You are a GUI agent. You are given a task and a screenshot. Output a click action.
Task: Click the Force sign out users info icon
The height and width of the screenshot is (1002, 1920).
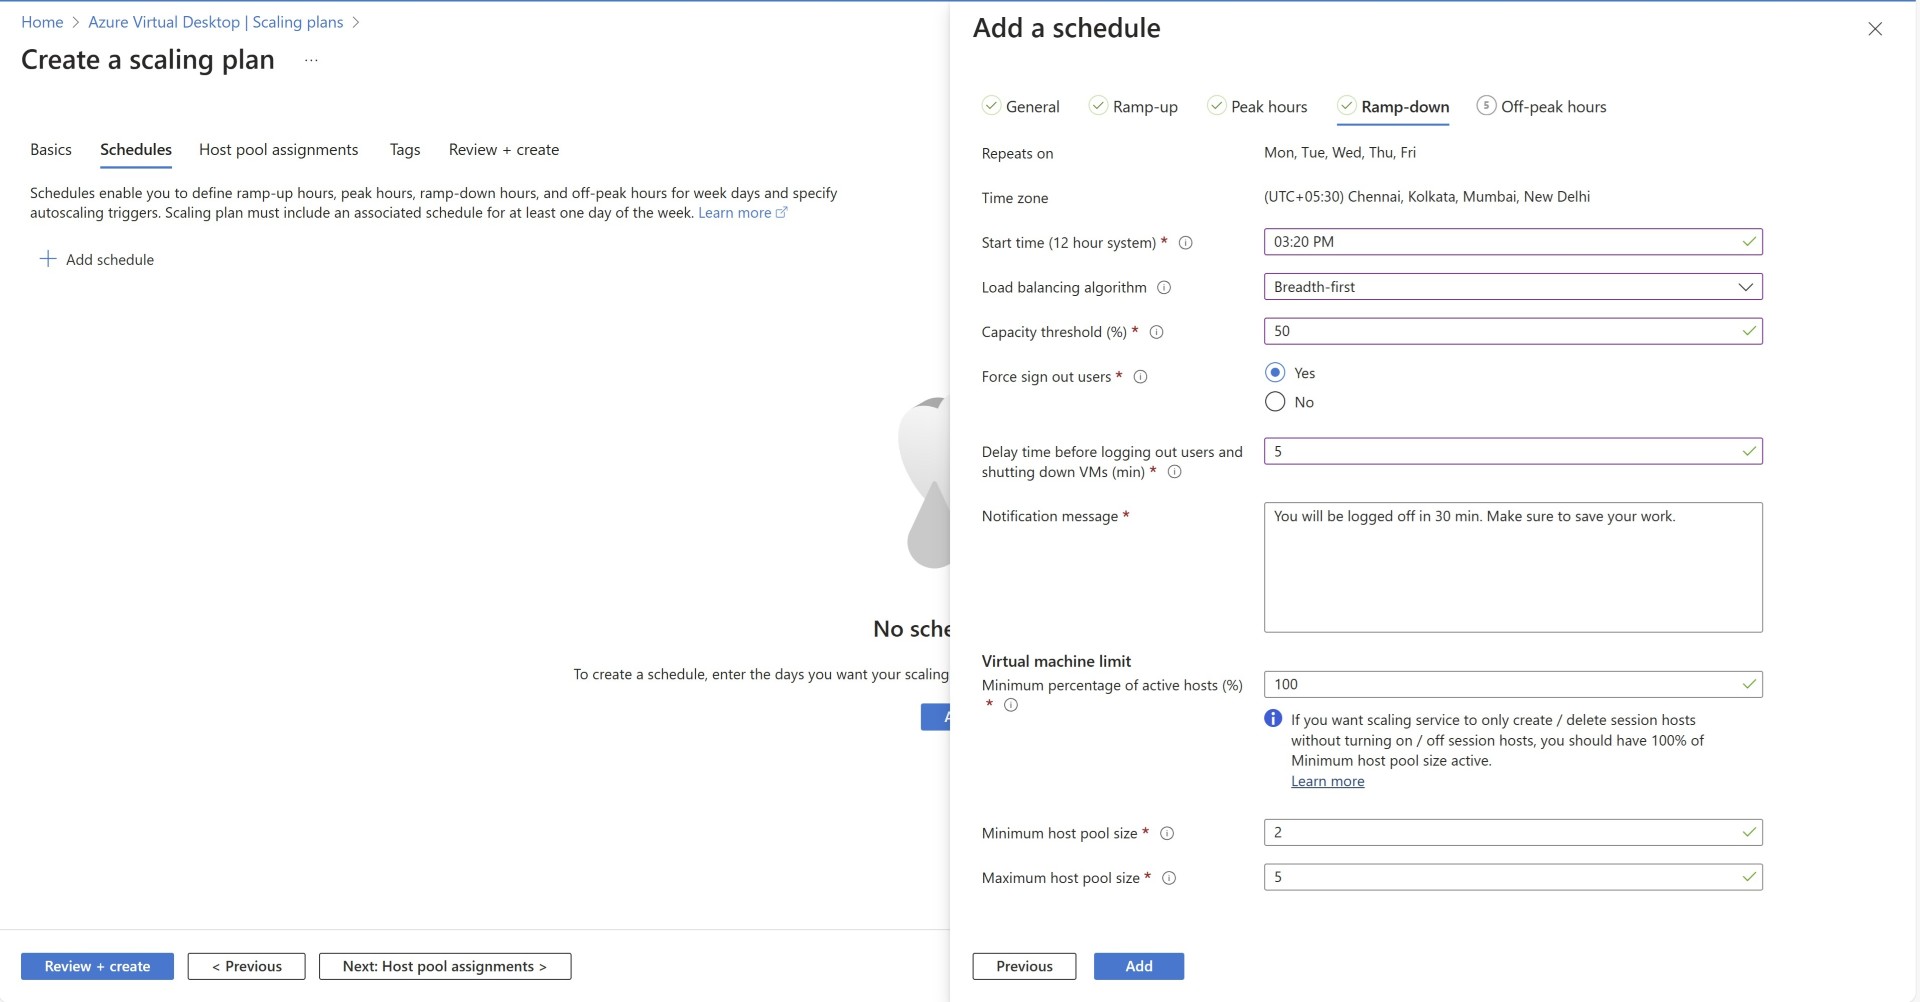[x=1141, y=377]
